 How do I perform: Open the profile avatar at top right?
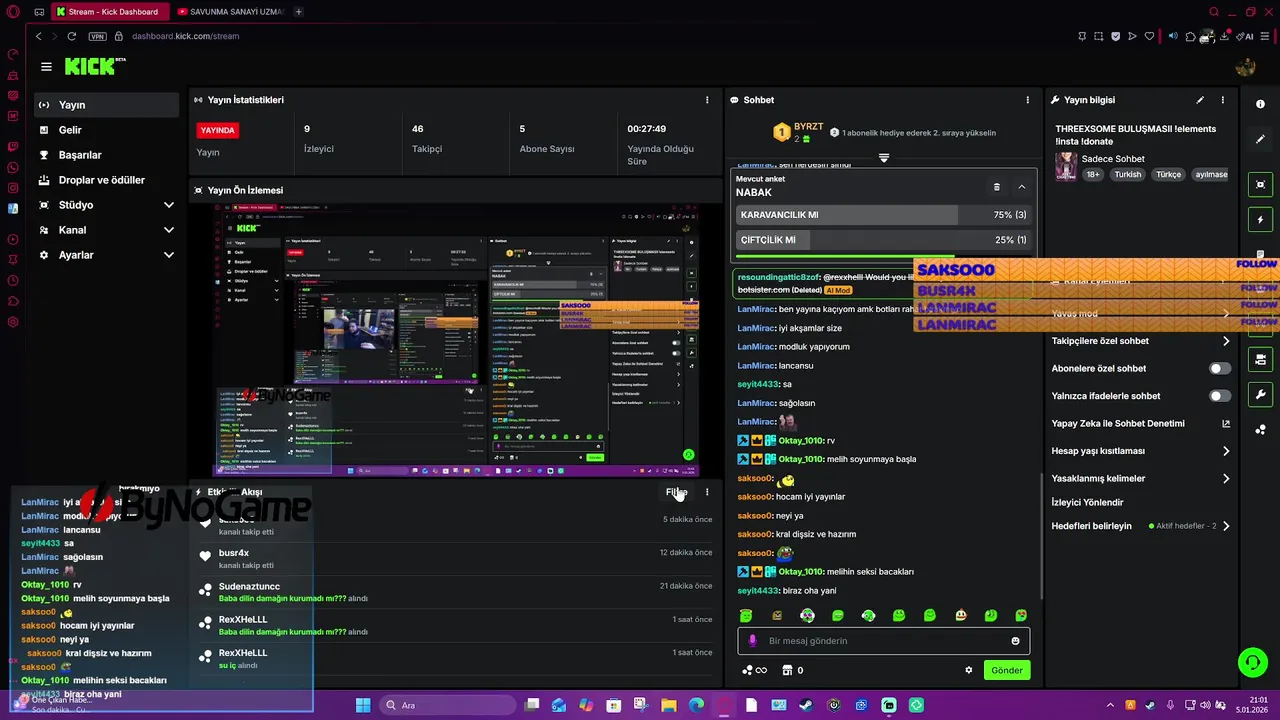click(x=1245, y=67)
